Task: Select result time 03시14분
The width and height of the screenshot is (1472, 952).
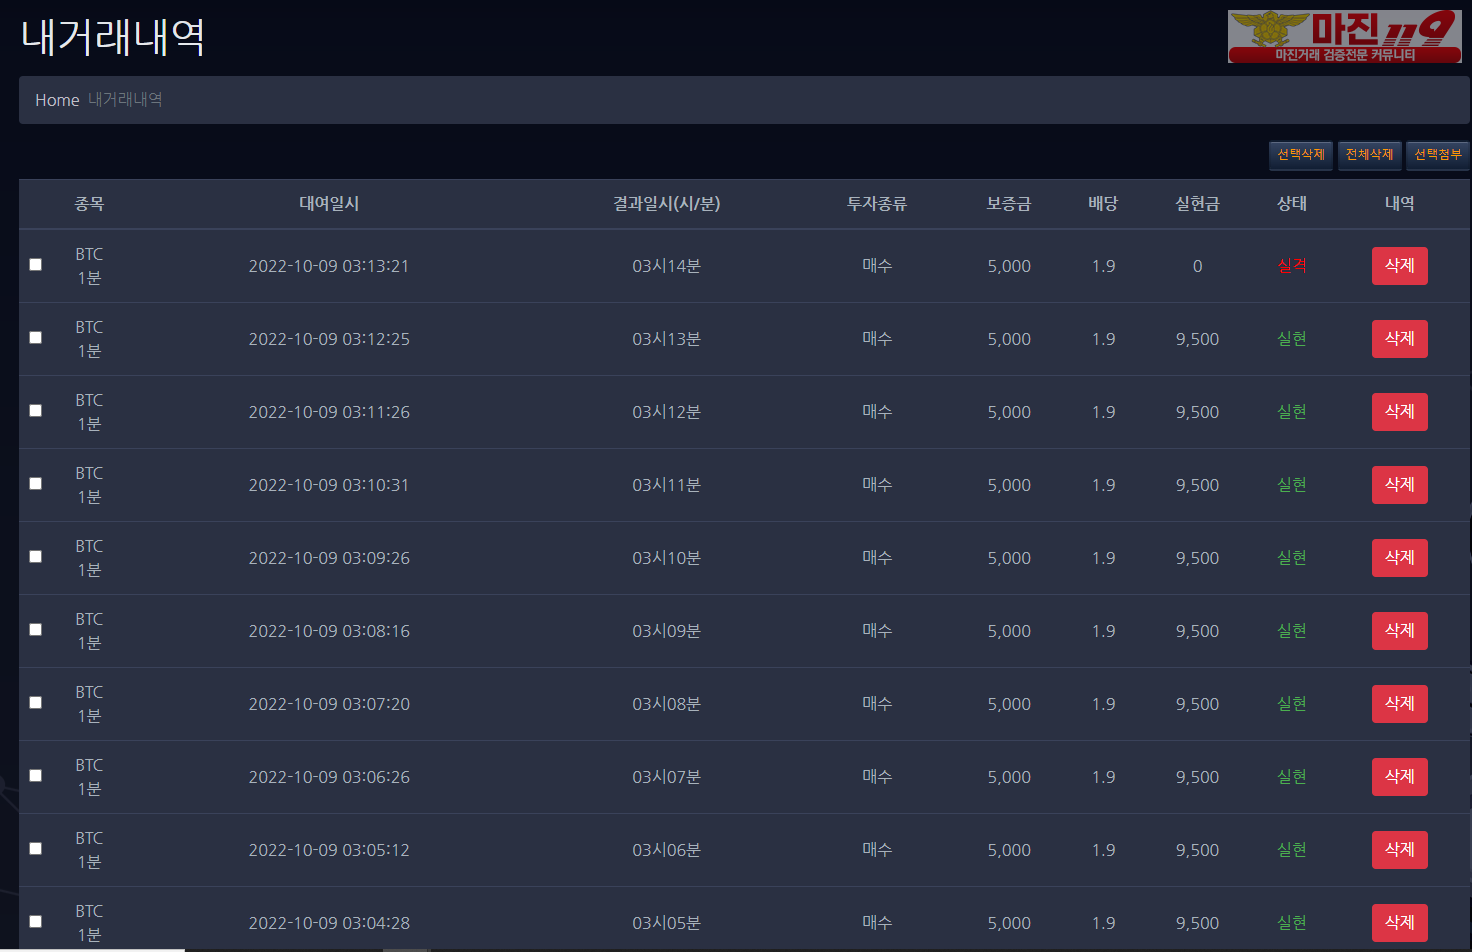Action: tap(666, 266)
